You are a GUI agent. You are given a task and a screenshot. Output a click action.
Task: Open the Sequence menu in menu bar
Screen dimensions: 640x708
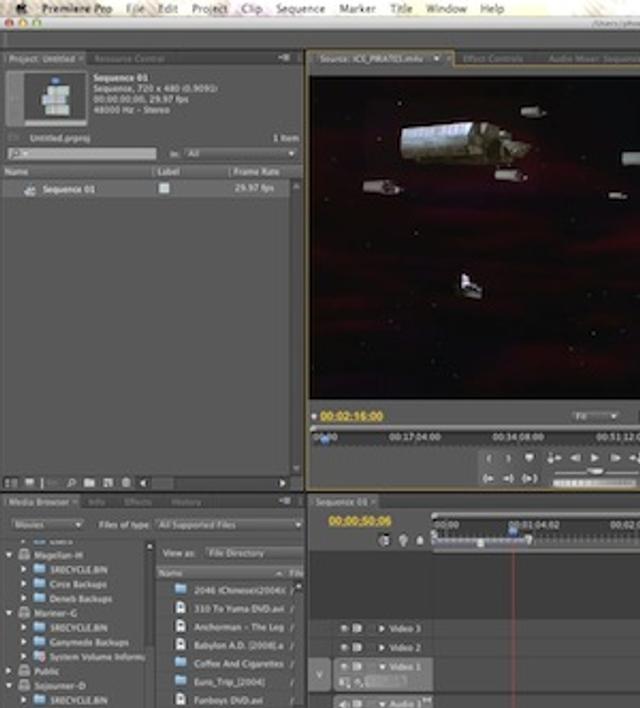(x=300, y=9)
